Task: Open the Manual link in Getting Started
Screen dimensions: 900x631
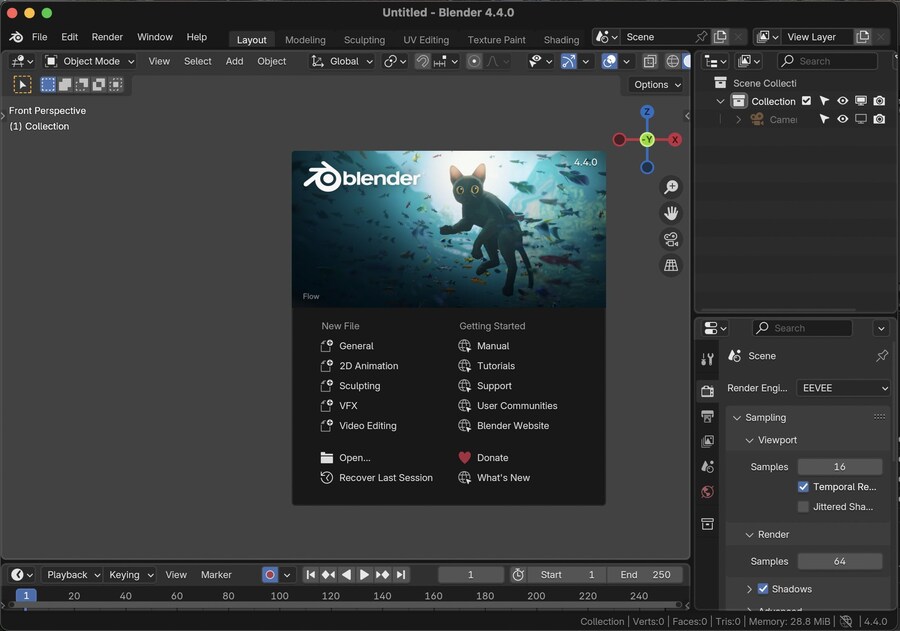Action: (x=493, y=346)
